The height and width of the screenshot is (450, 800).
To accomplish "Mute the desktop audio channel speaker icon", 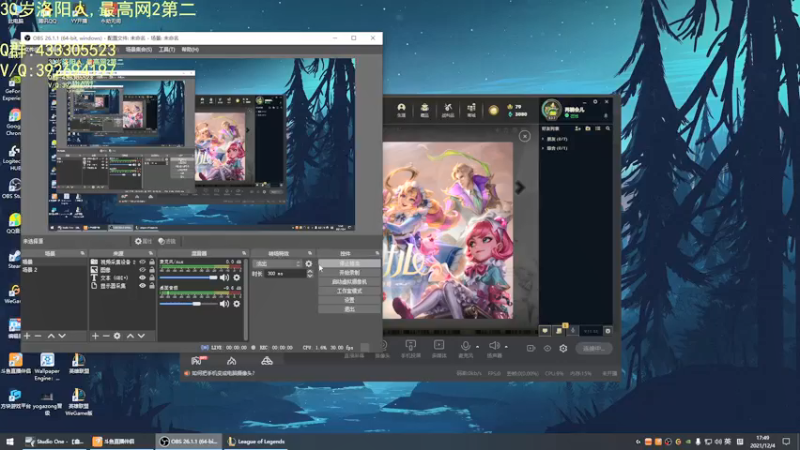I will pyautogui.click(x=224, y=304).
